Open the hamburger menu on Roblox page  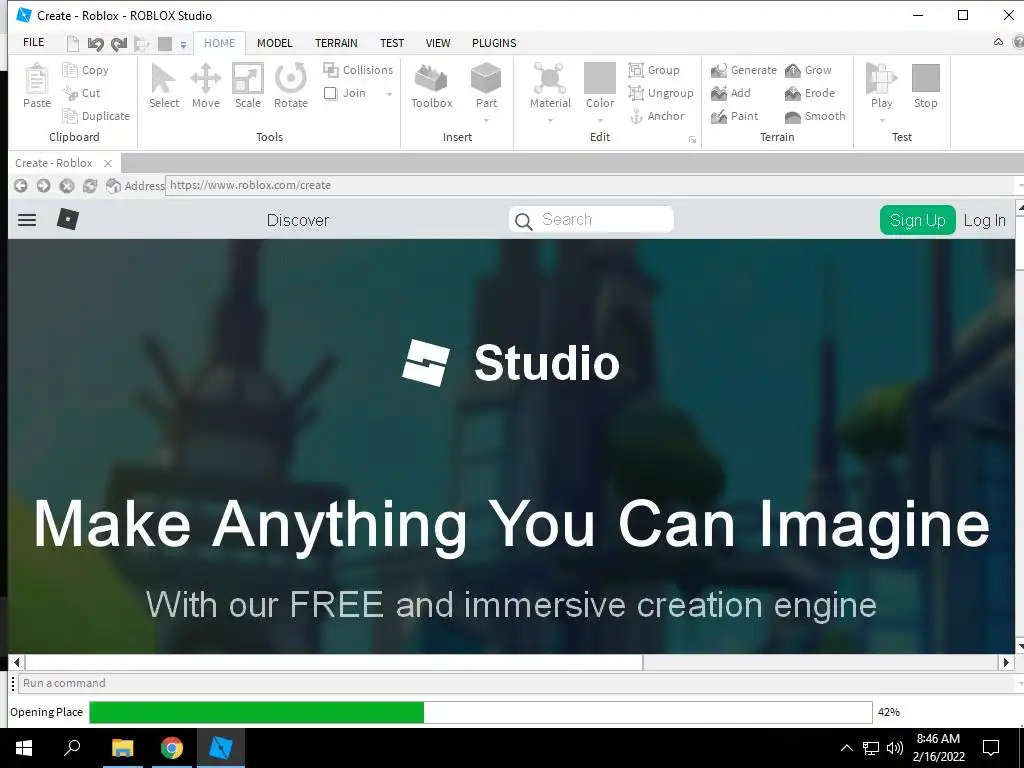27,220
